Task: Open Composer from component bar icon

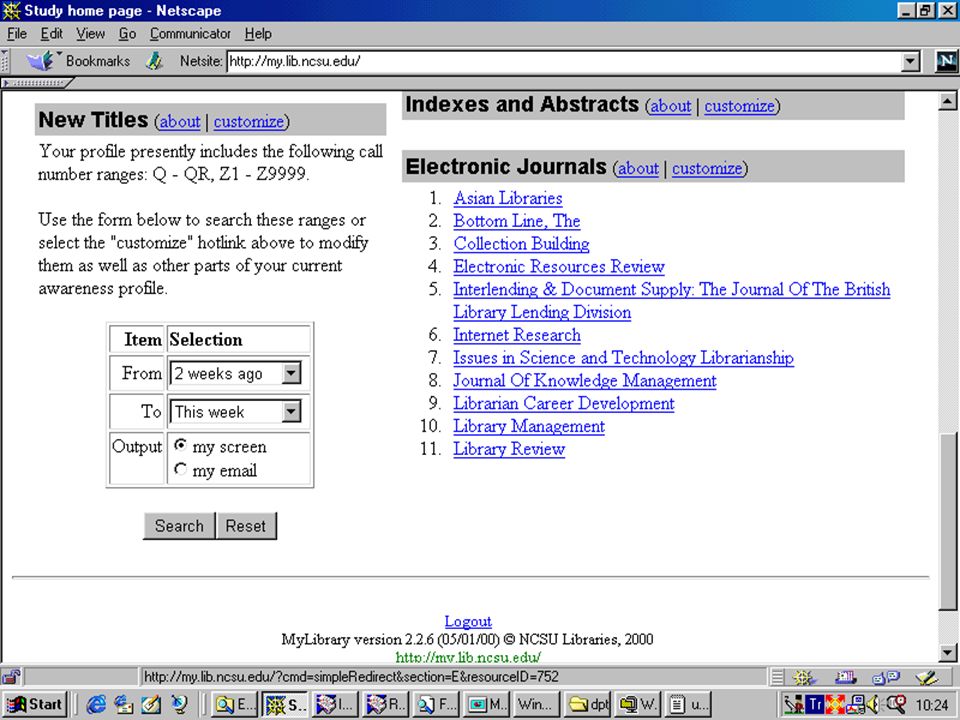Action: 927,677
